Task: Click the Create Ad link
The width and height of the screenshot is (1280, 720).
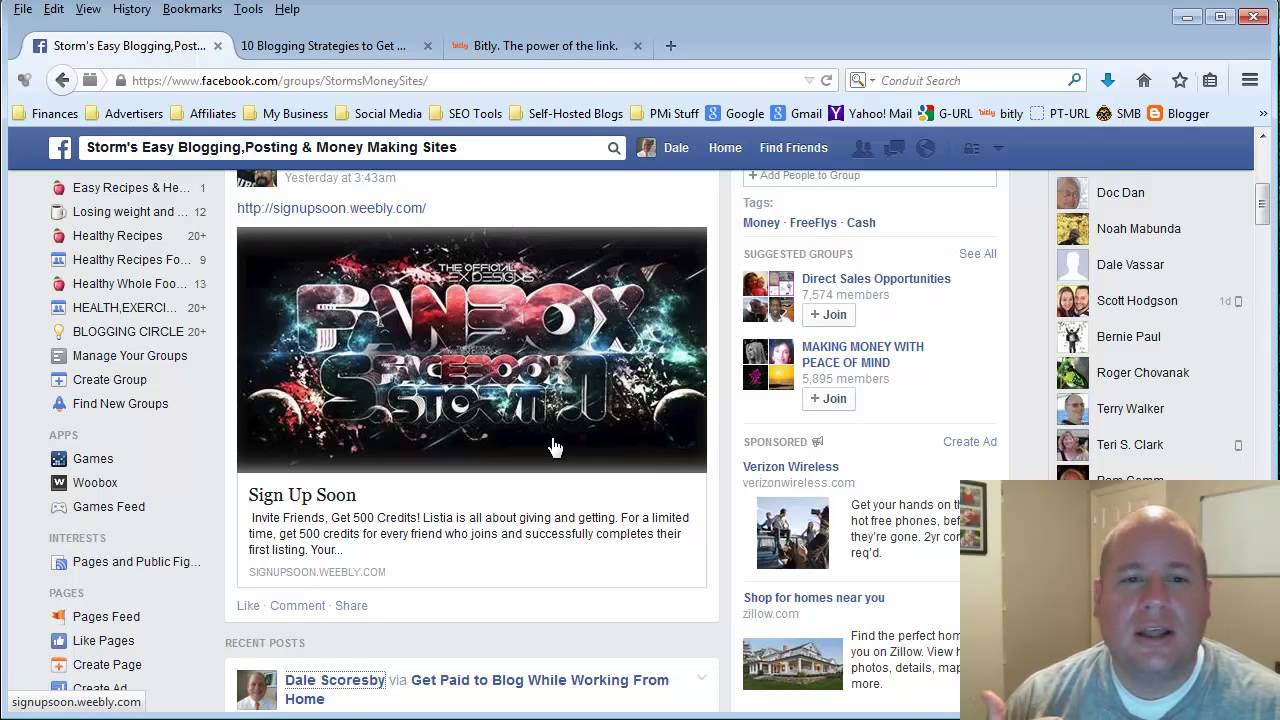Action: click(x=970, y=442)
